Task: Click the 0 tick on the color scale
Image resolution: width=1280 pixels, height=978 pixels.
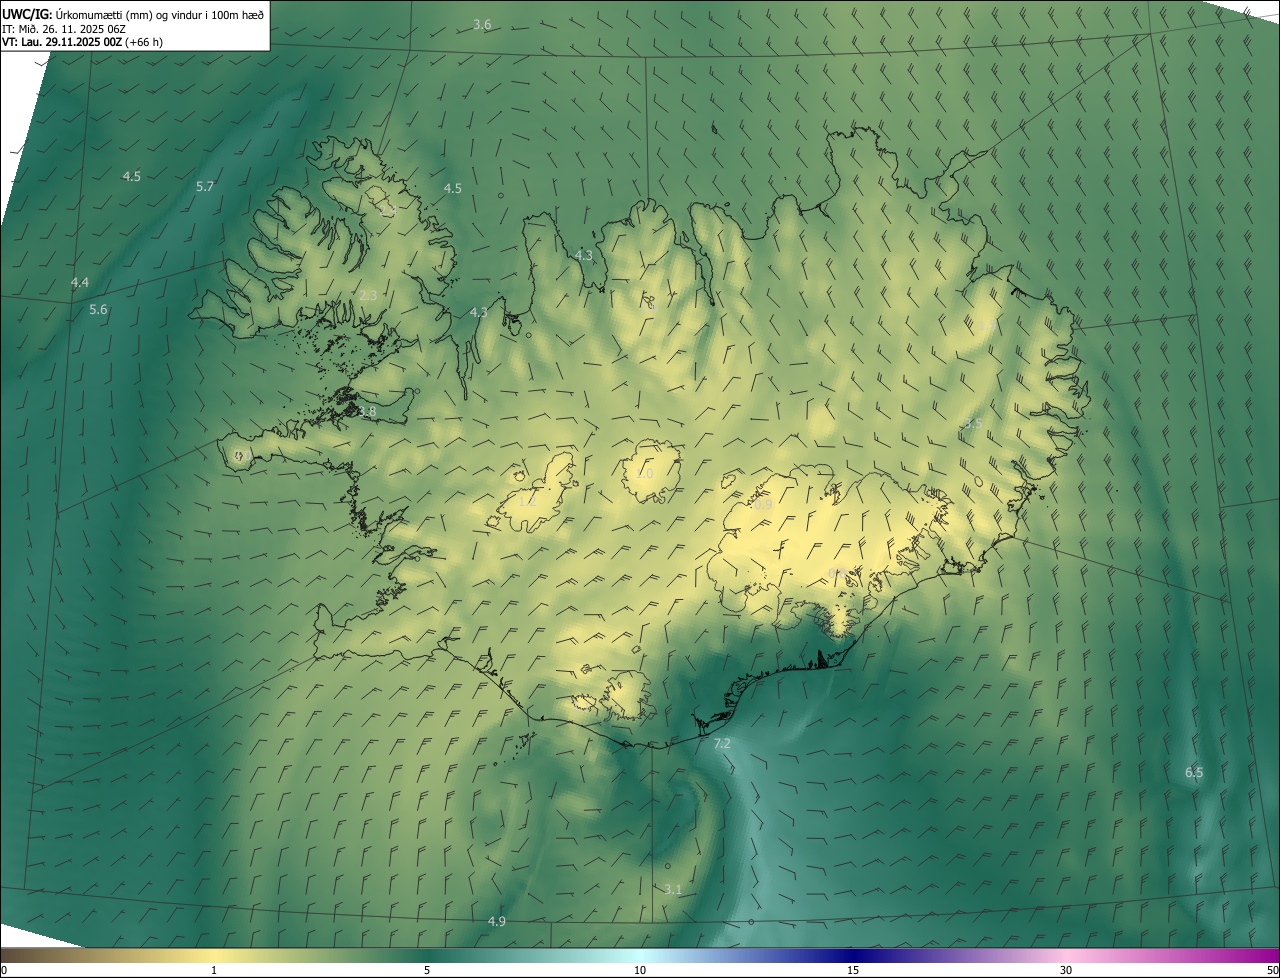Action: pos(4,970)
